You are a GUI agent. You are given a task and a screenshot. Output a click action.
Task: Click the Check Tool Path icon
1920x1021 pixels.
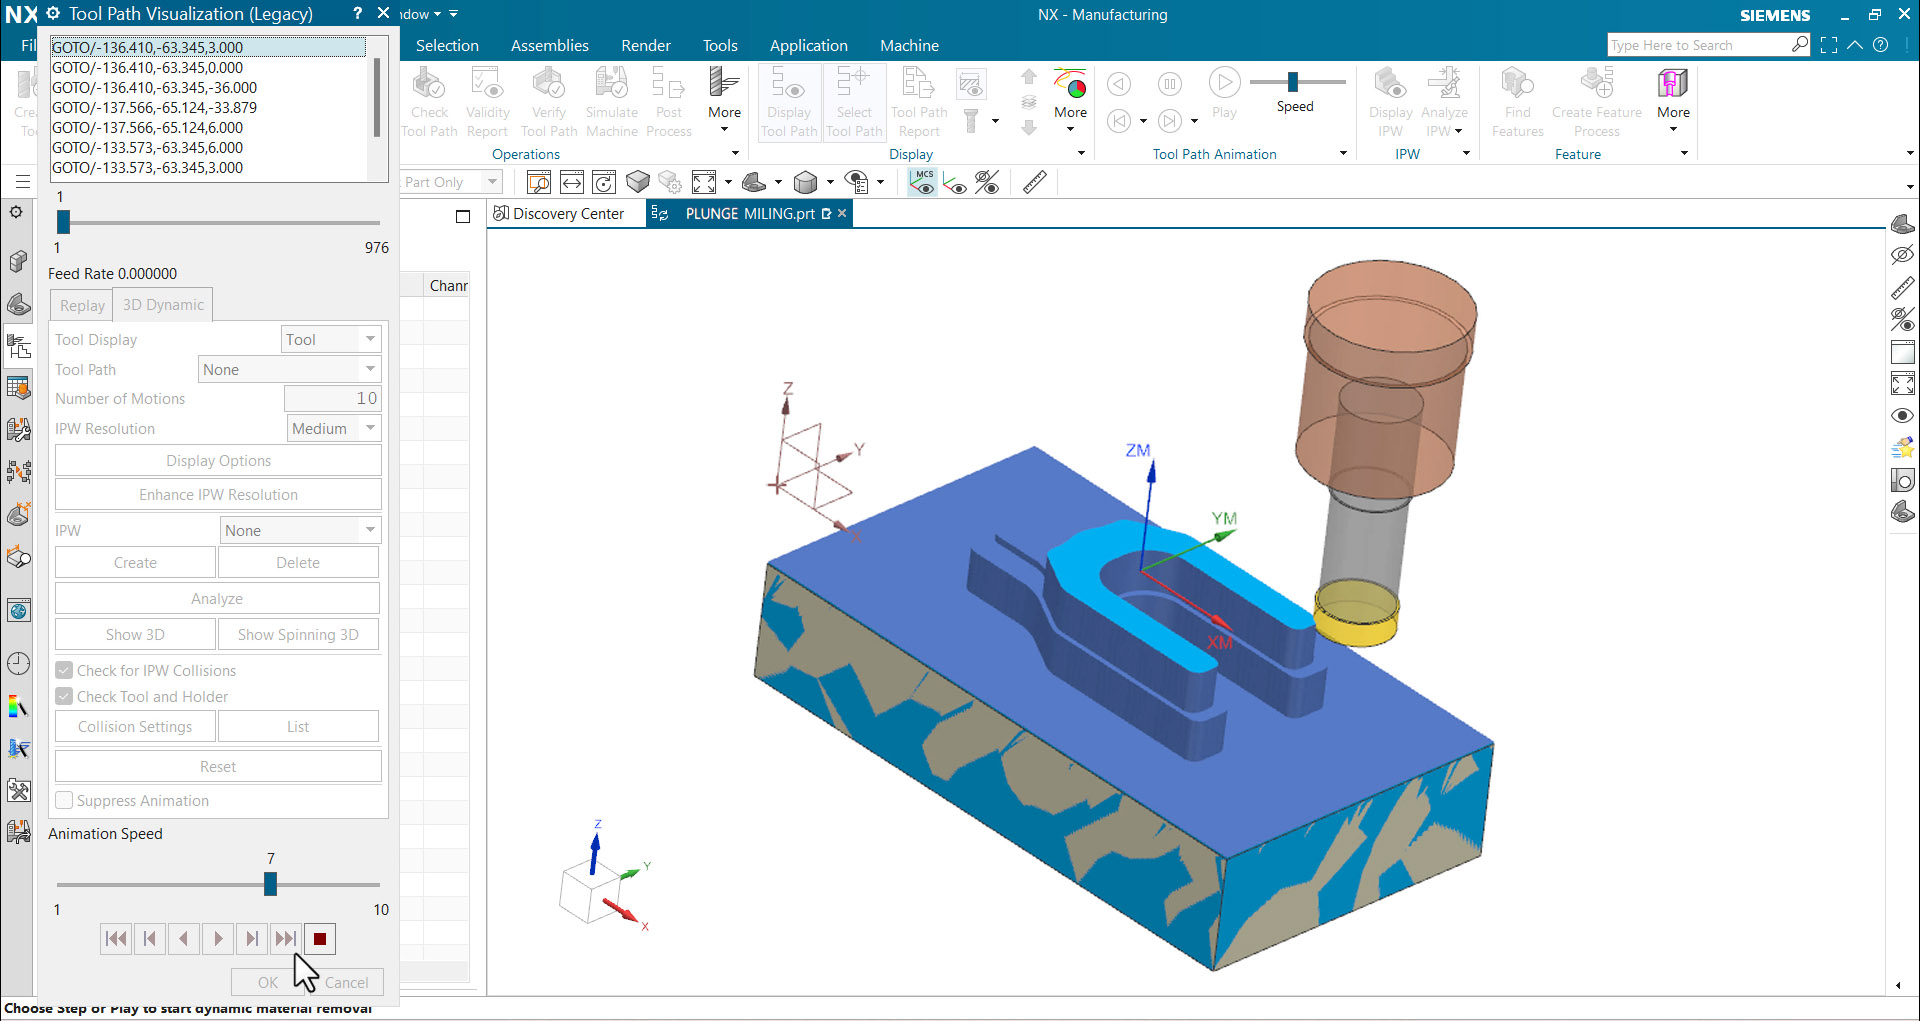point(429,100)
